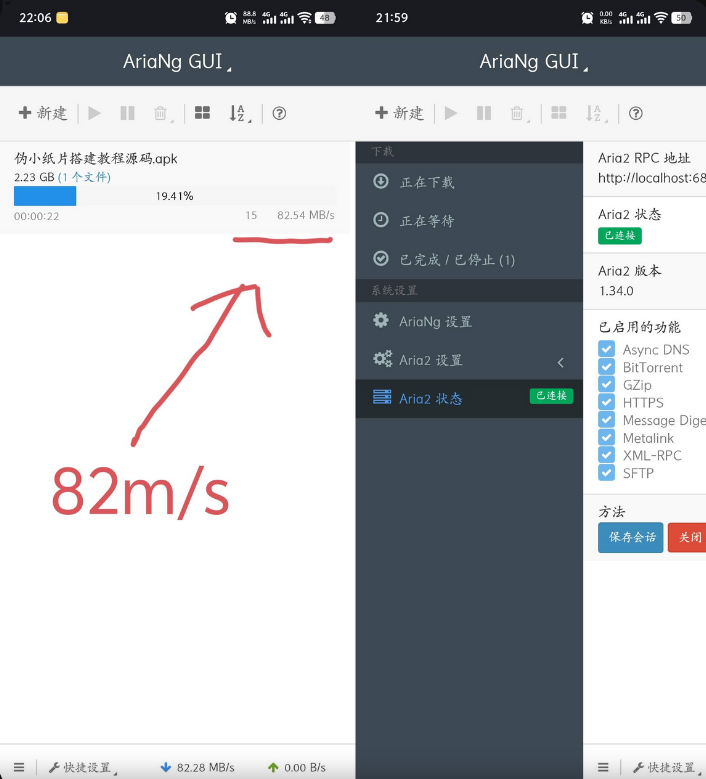The height and width of the screenshot is (779, 706).
Task: Click the hamburger menu icon in left screen footer
Action: click(19, 767)
